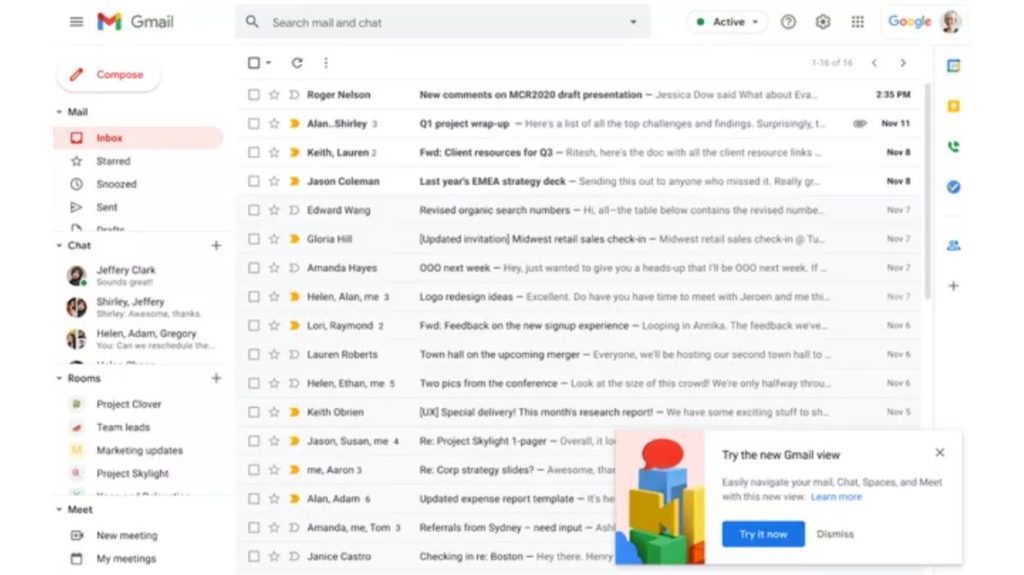Open the Help question mark icon

(x=788, y=22)
